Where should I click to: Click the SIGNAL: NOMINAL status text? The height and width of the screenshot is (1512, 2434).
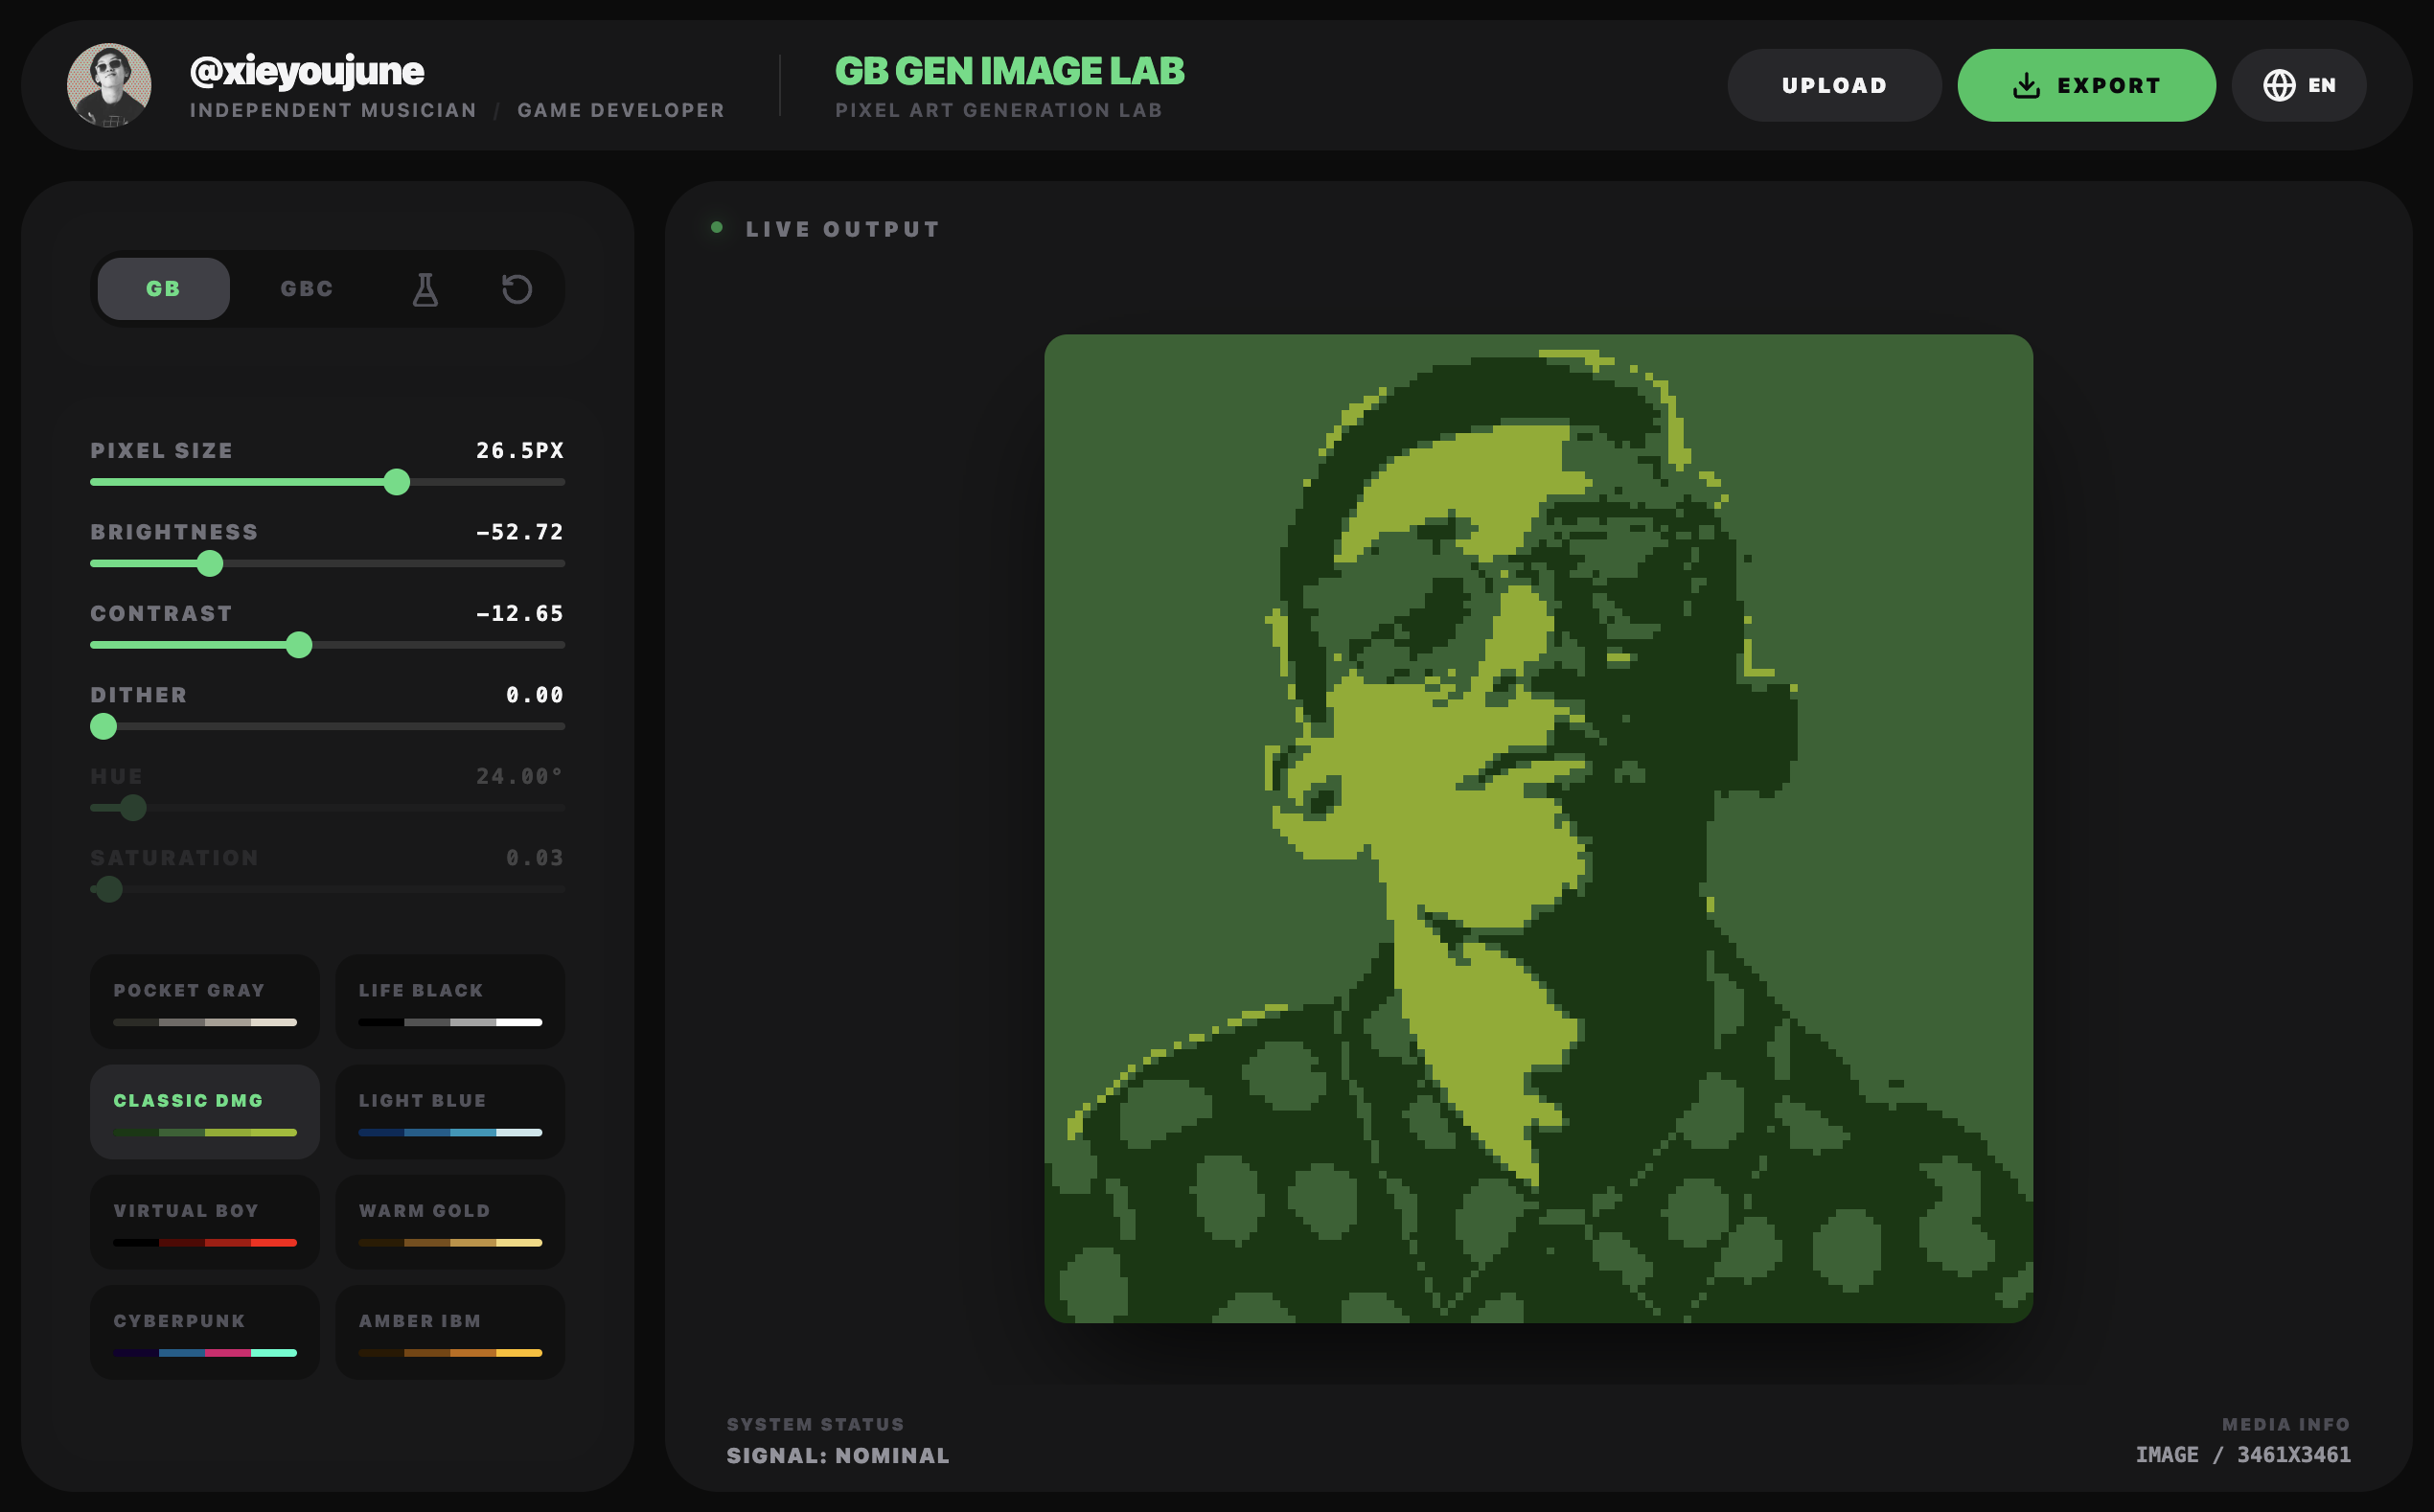(838, 1456)
